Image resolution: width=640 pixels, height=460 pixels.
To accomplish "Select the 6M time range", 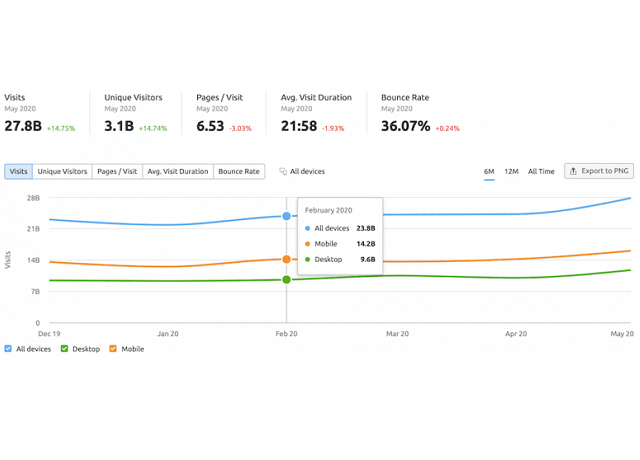I will point(489,172).
